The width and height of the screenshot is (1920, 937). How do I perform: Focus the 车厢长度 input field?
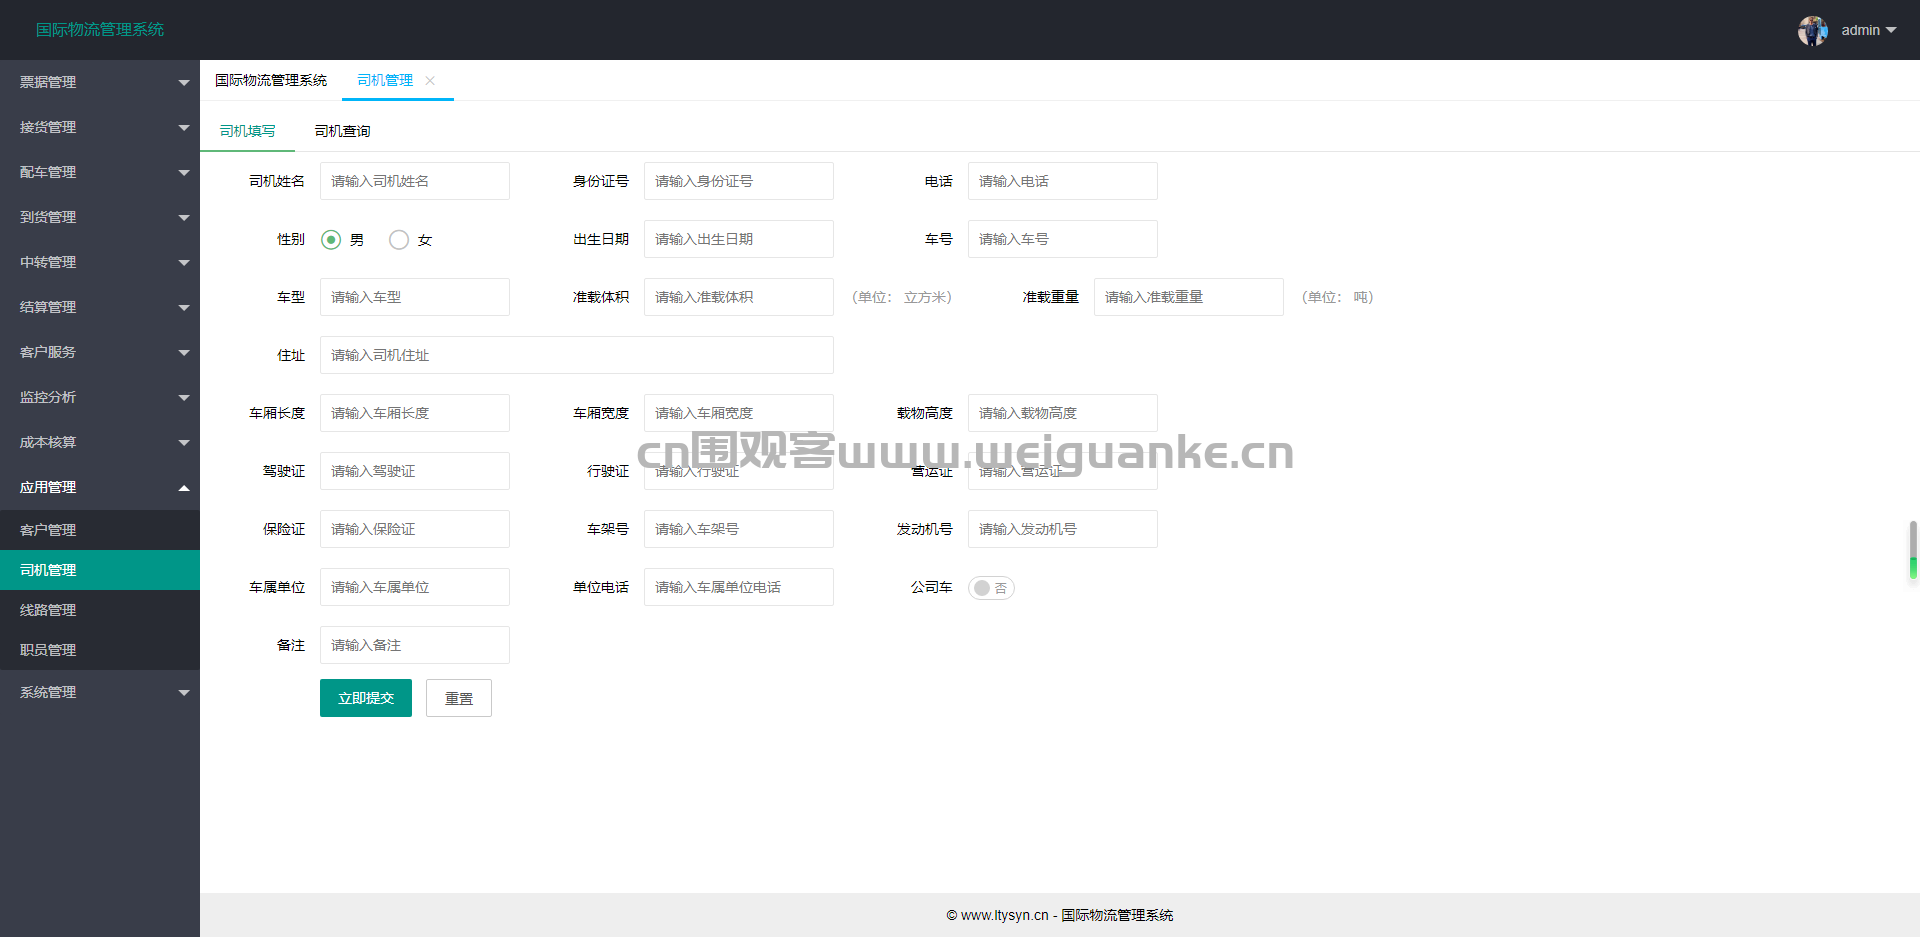point(415,413)
